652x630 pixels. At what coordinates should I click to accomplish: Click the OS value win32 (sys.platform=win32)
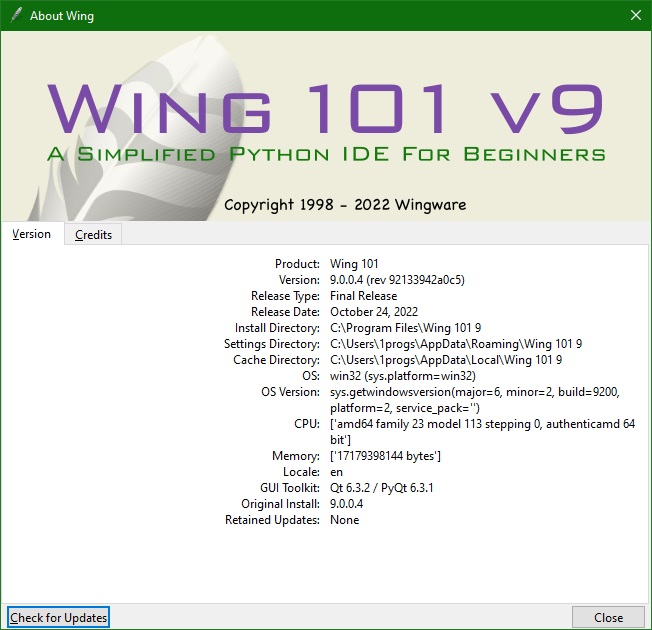coord(403,376)
